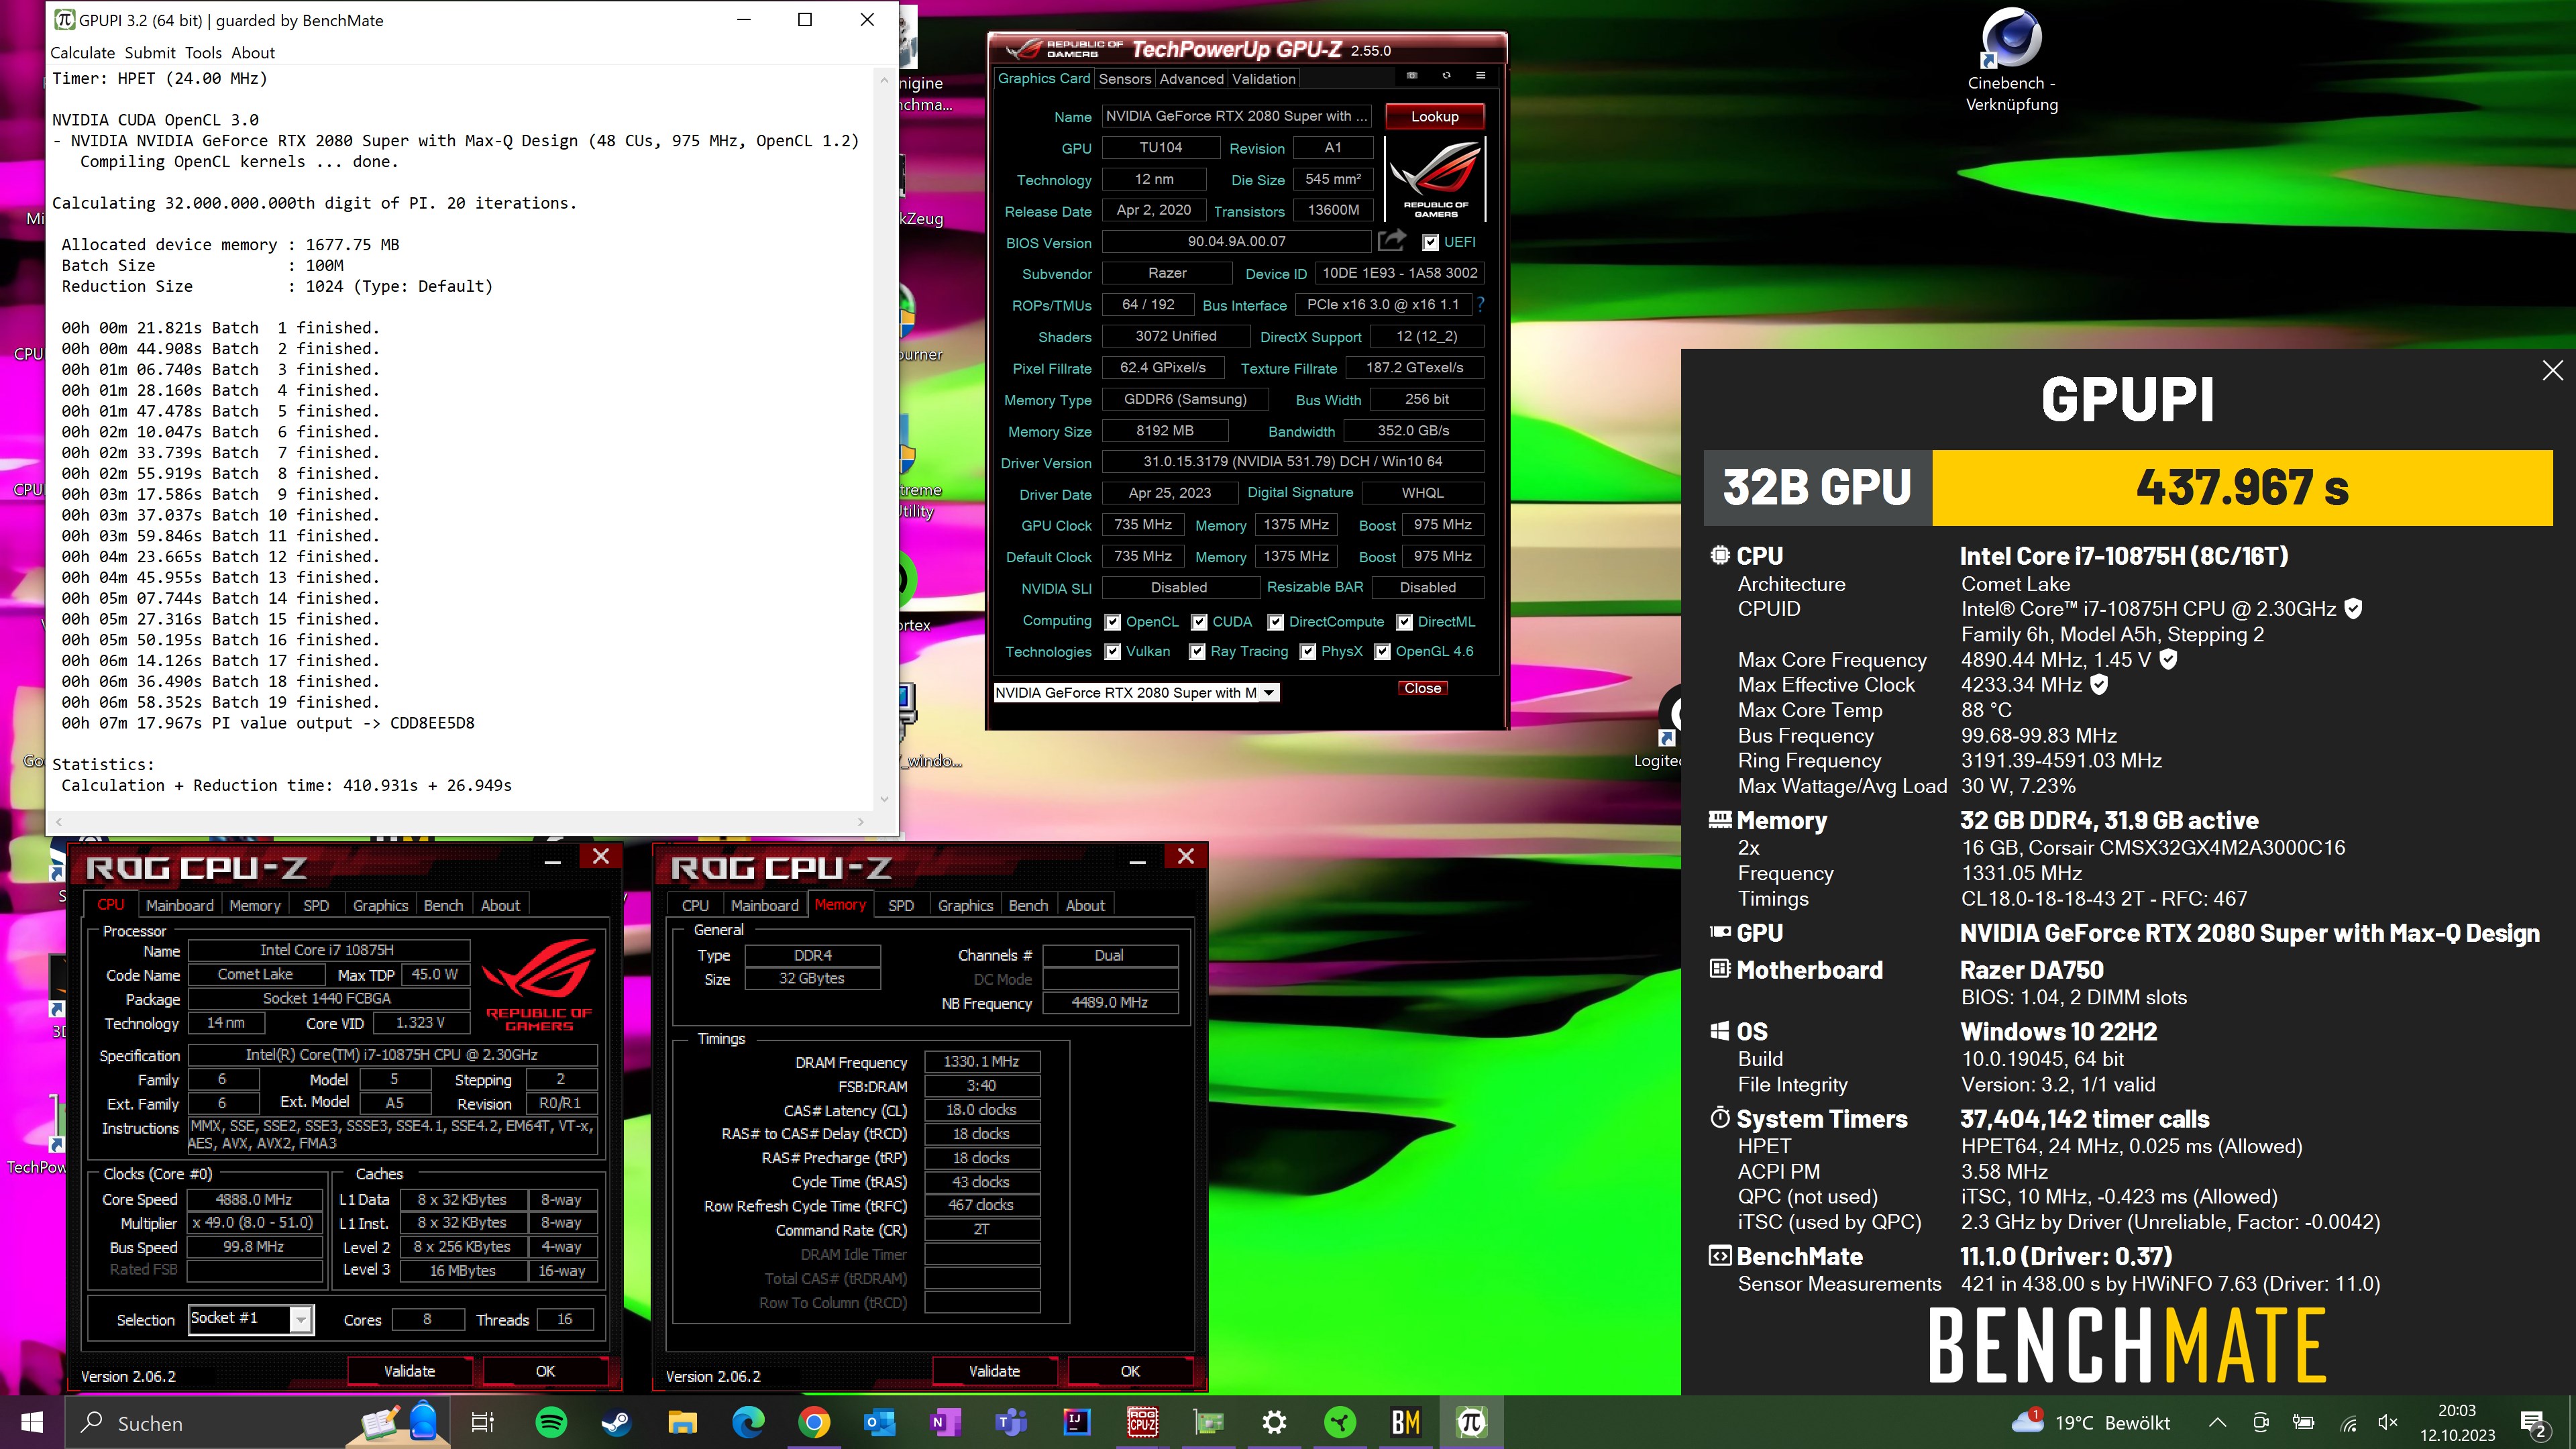The width and height of the screenshot is (2576, 1449).
Task: Open the Socket #1 selection dropdown in CPU-Z
Action: click(251, 1319)
